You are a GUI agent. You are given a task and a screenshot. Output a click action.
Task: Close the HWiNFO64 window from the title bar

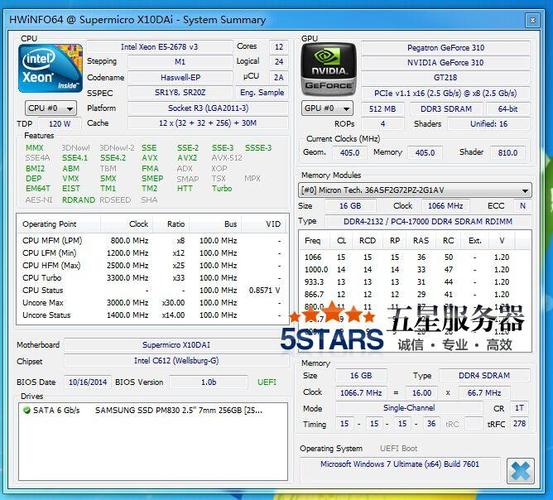(532, 20)
